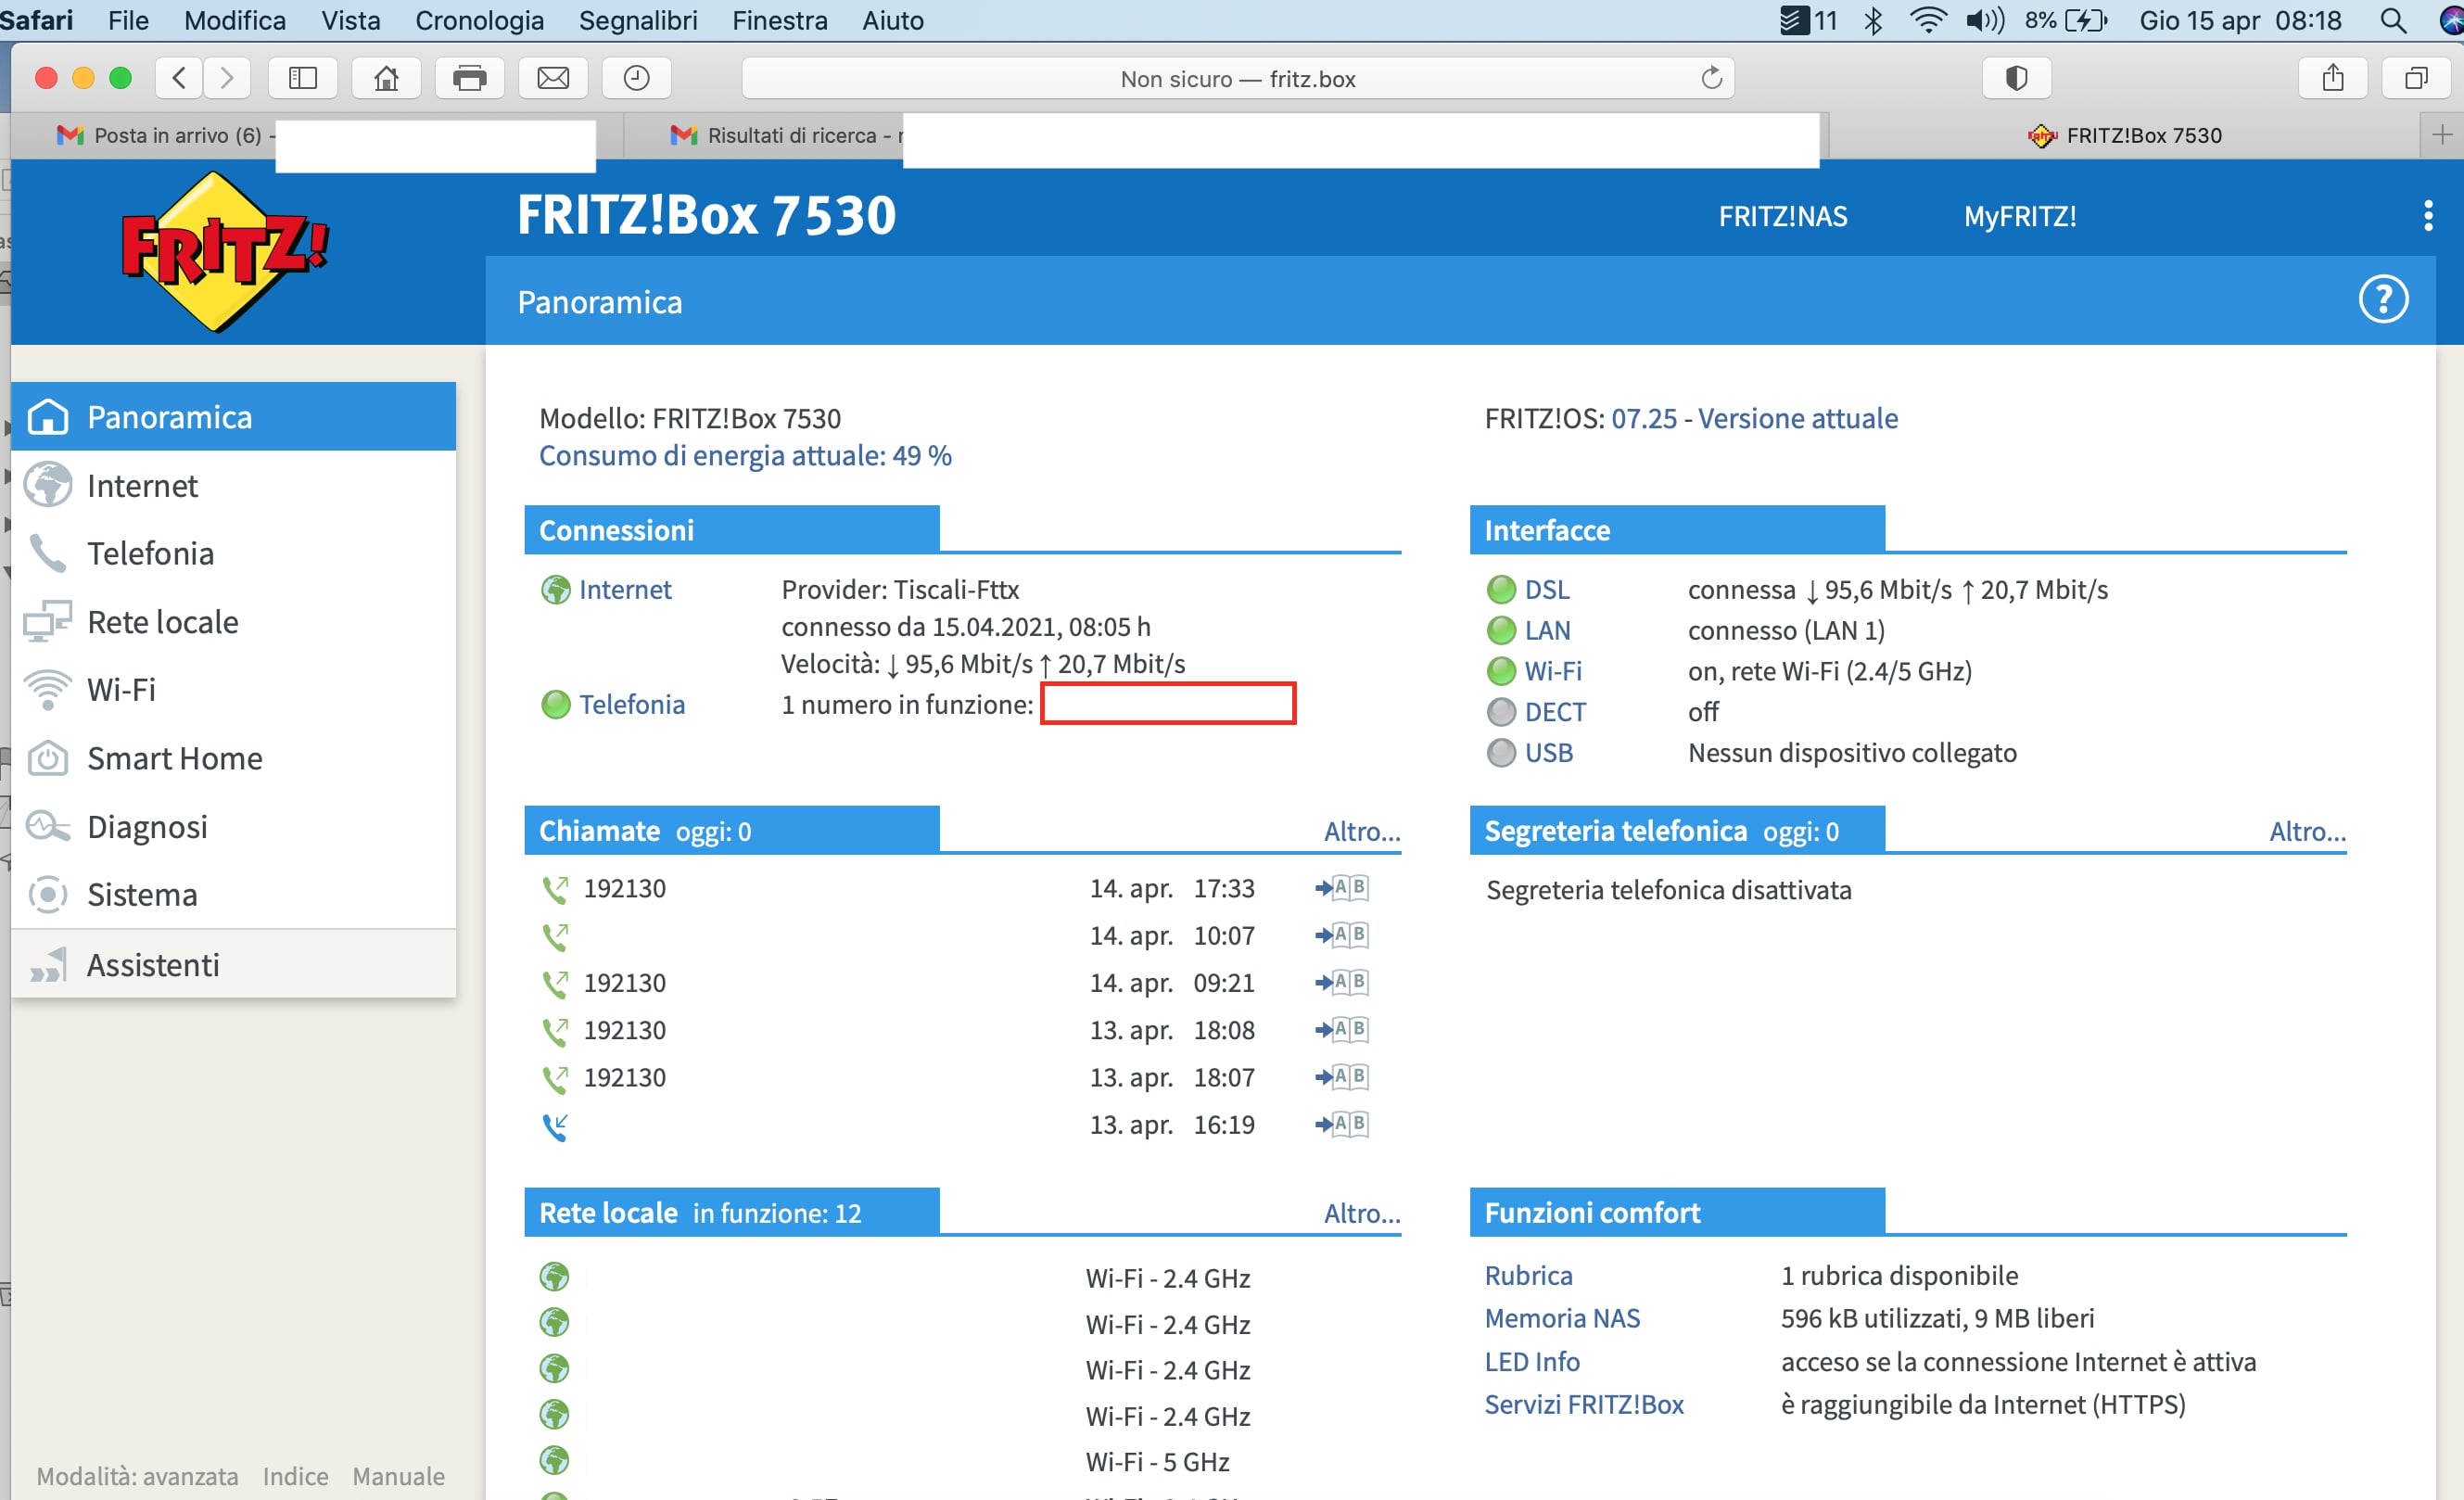The image size is (2464, 1500).
Task: Go forward with Safari forward arrow
Action: coord(227,78)
